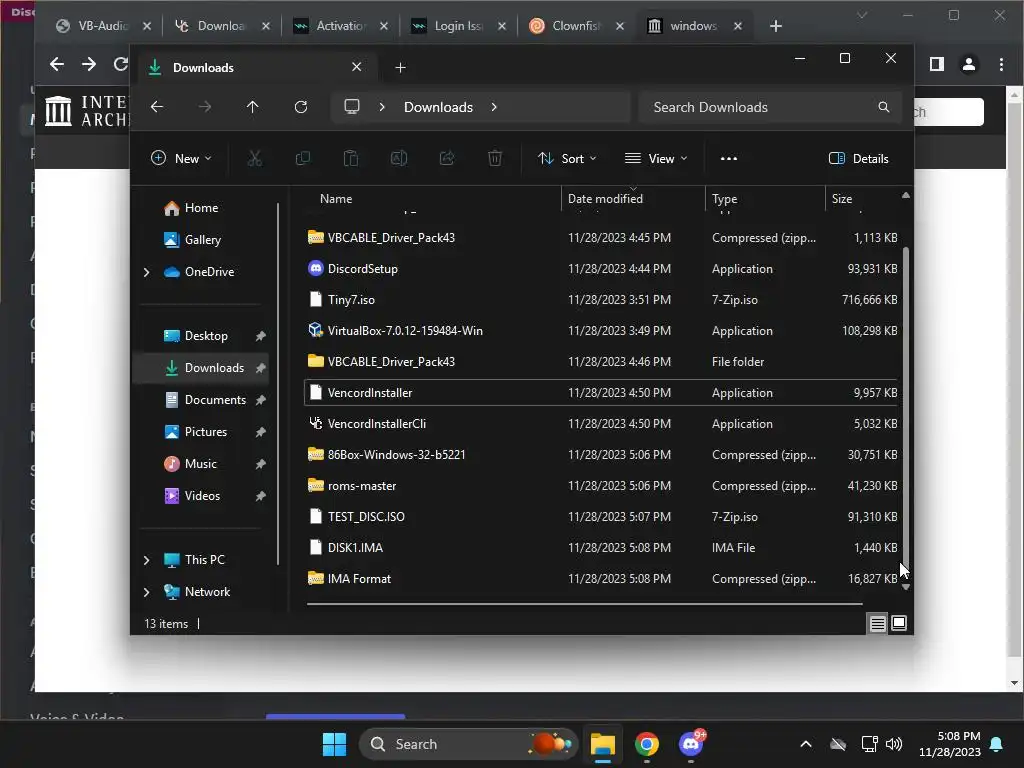Open Gallery in the navigation pane
The width and height of the screenshot is (1024, 768).
pyautogui.click(x=202, y=240)
